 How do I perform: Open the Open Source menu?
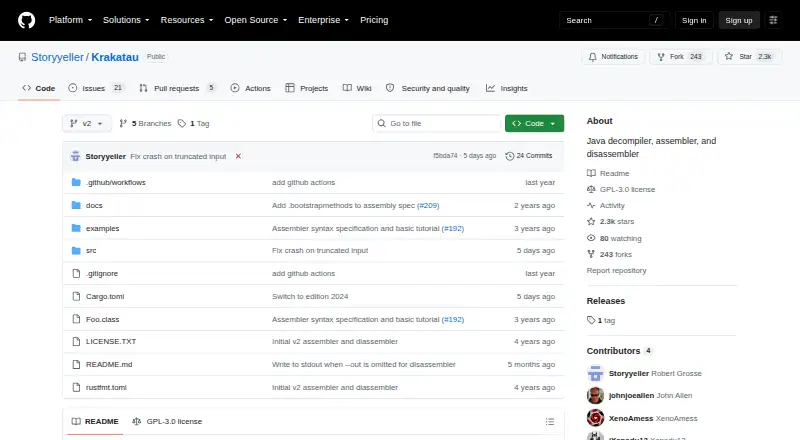point(256,20)
